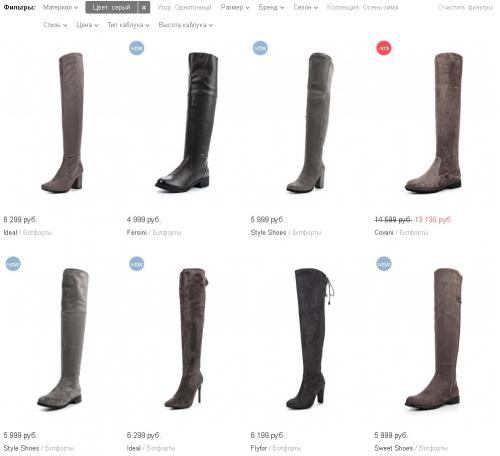Expand the Размер filter dropdown
This screenshot has width=500, height=456.
pos(235,7)
